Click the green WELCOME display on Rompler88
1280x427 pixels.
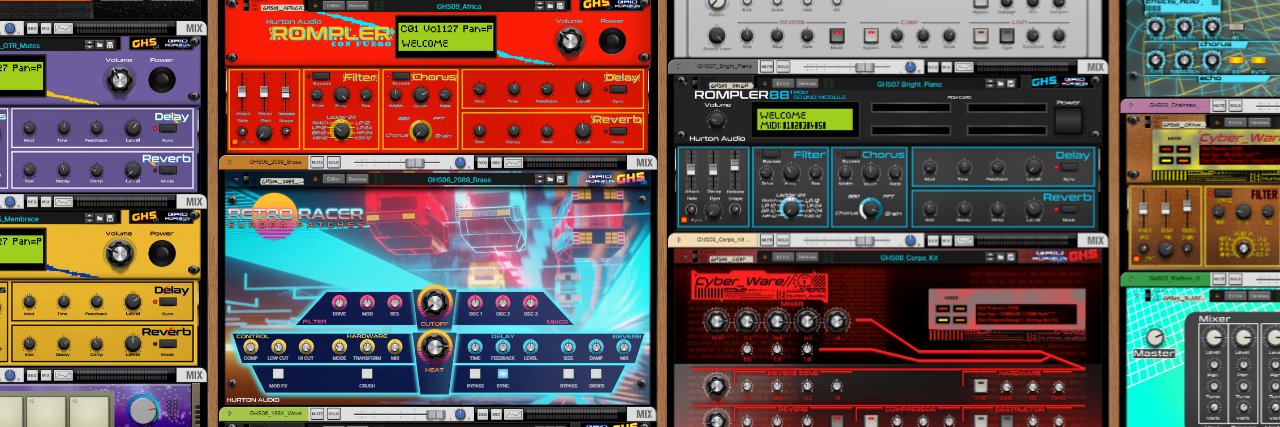click(805, 119)
